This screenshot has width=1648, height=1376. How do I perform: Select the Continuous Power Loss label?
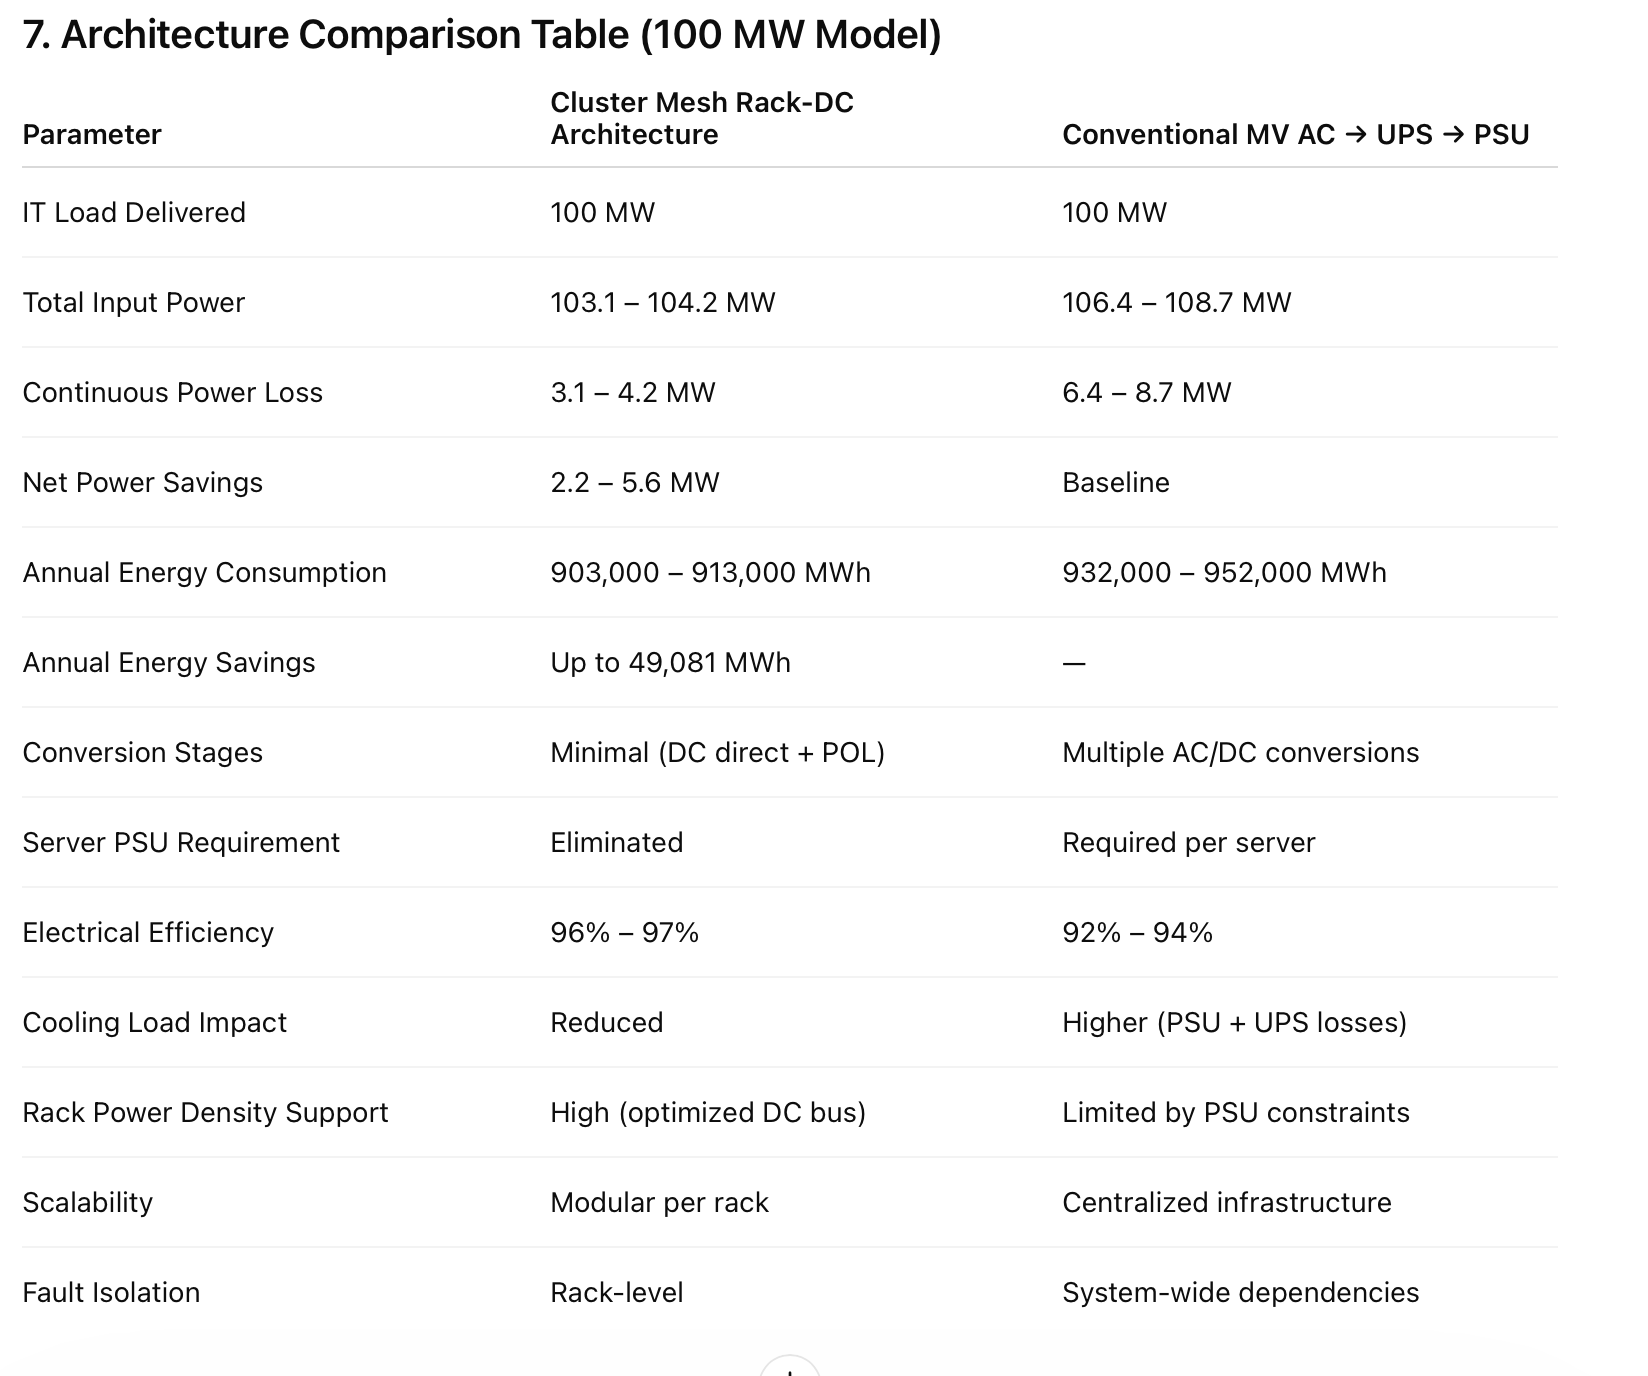pos(172,393)
